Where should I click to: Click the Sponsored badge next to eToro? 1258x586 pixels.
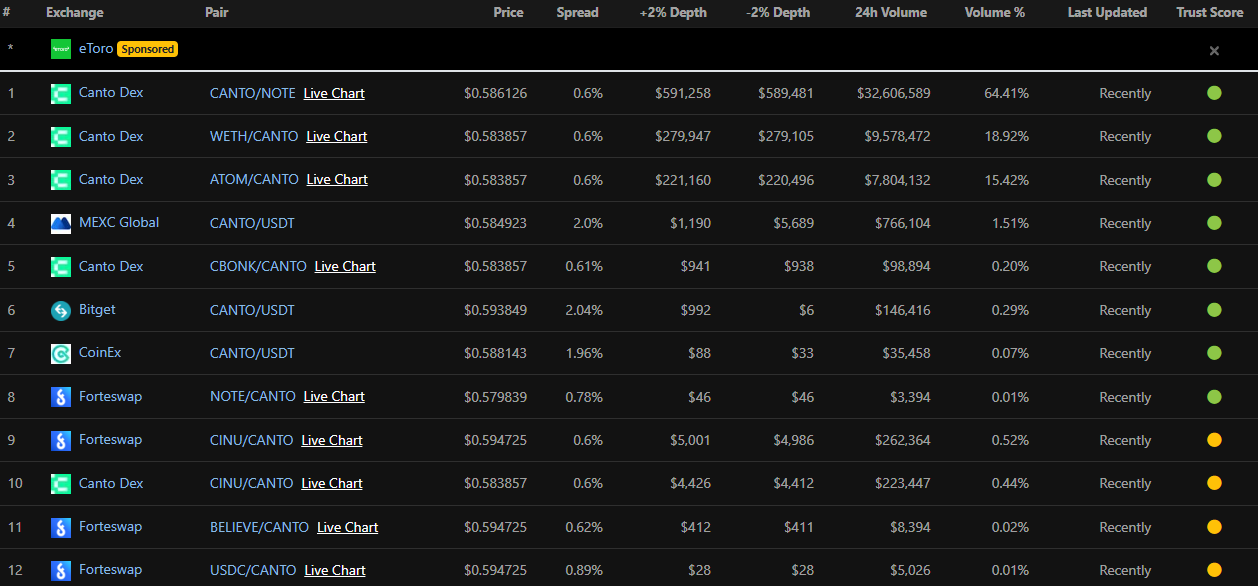coord(147,49)
